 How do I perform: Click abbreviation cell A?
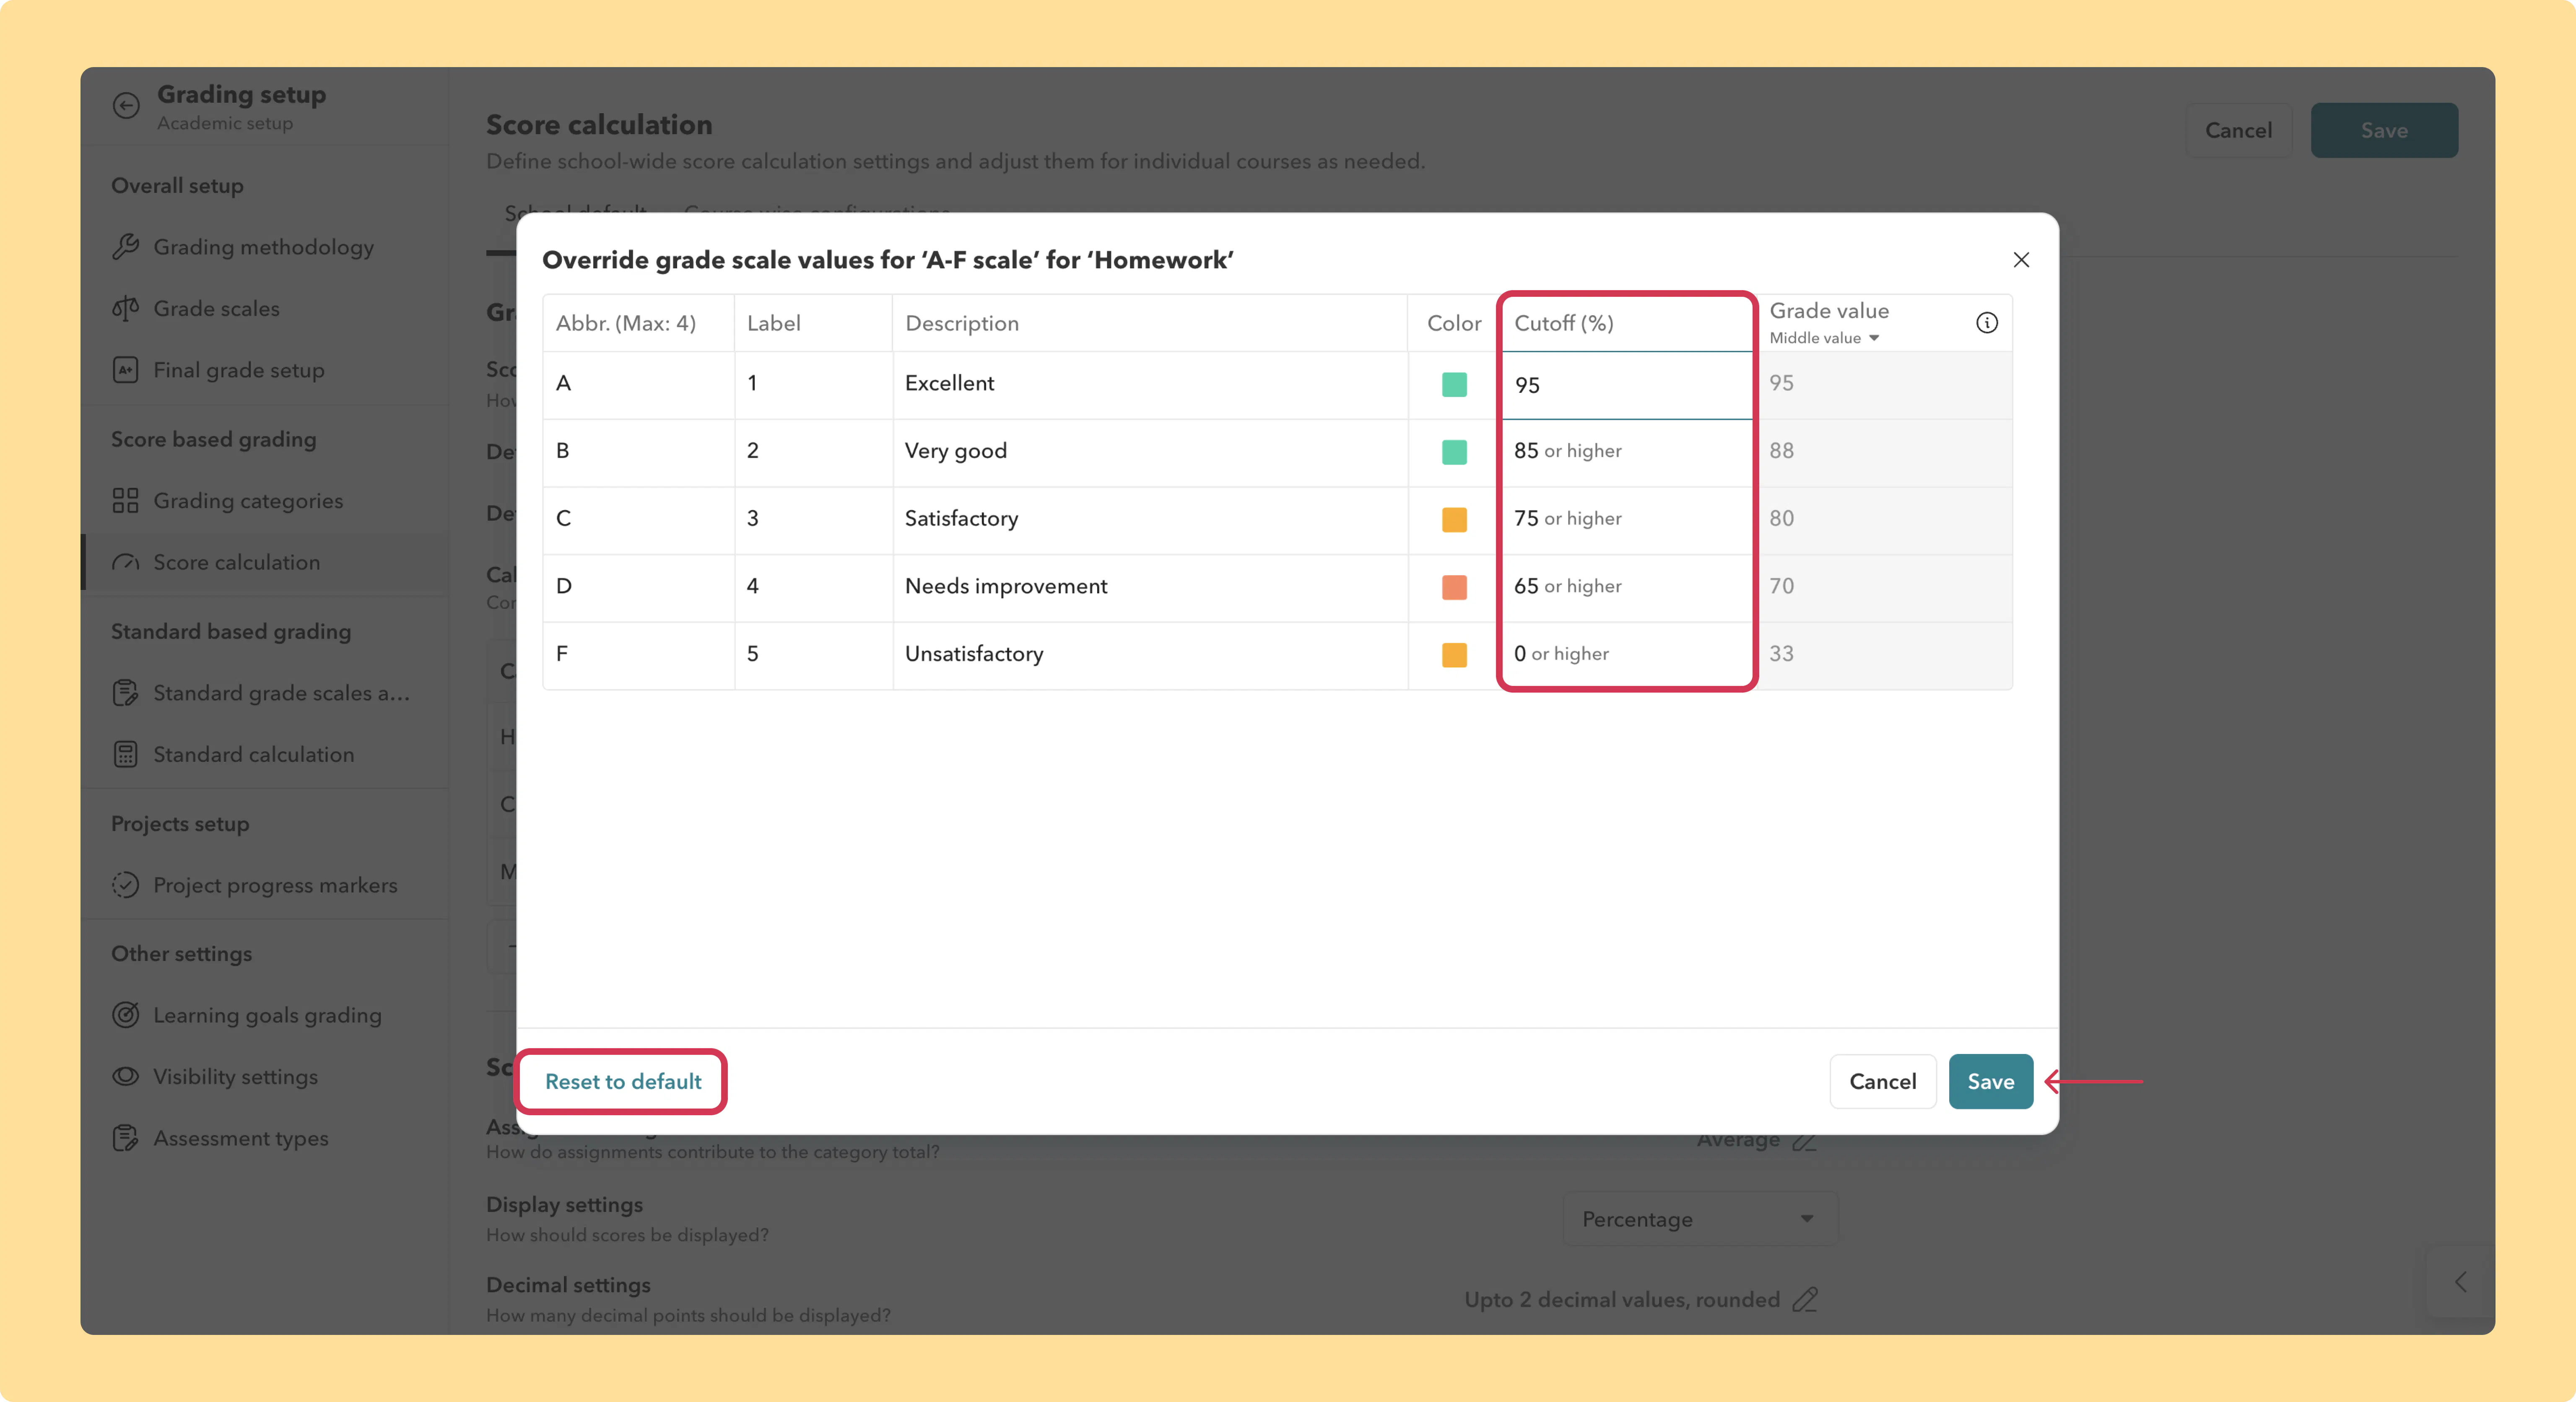[639, 384]
